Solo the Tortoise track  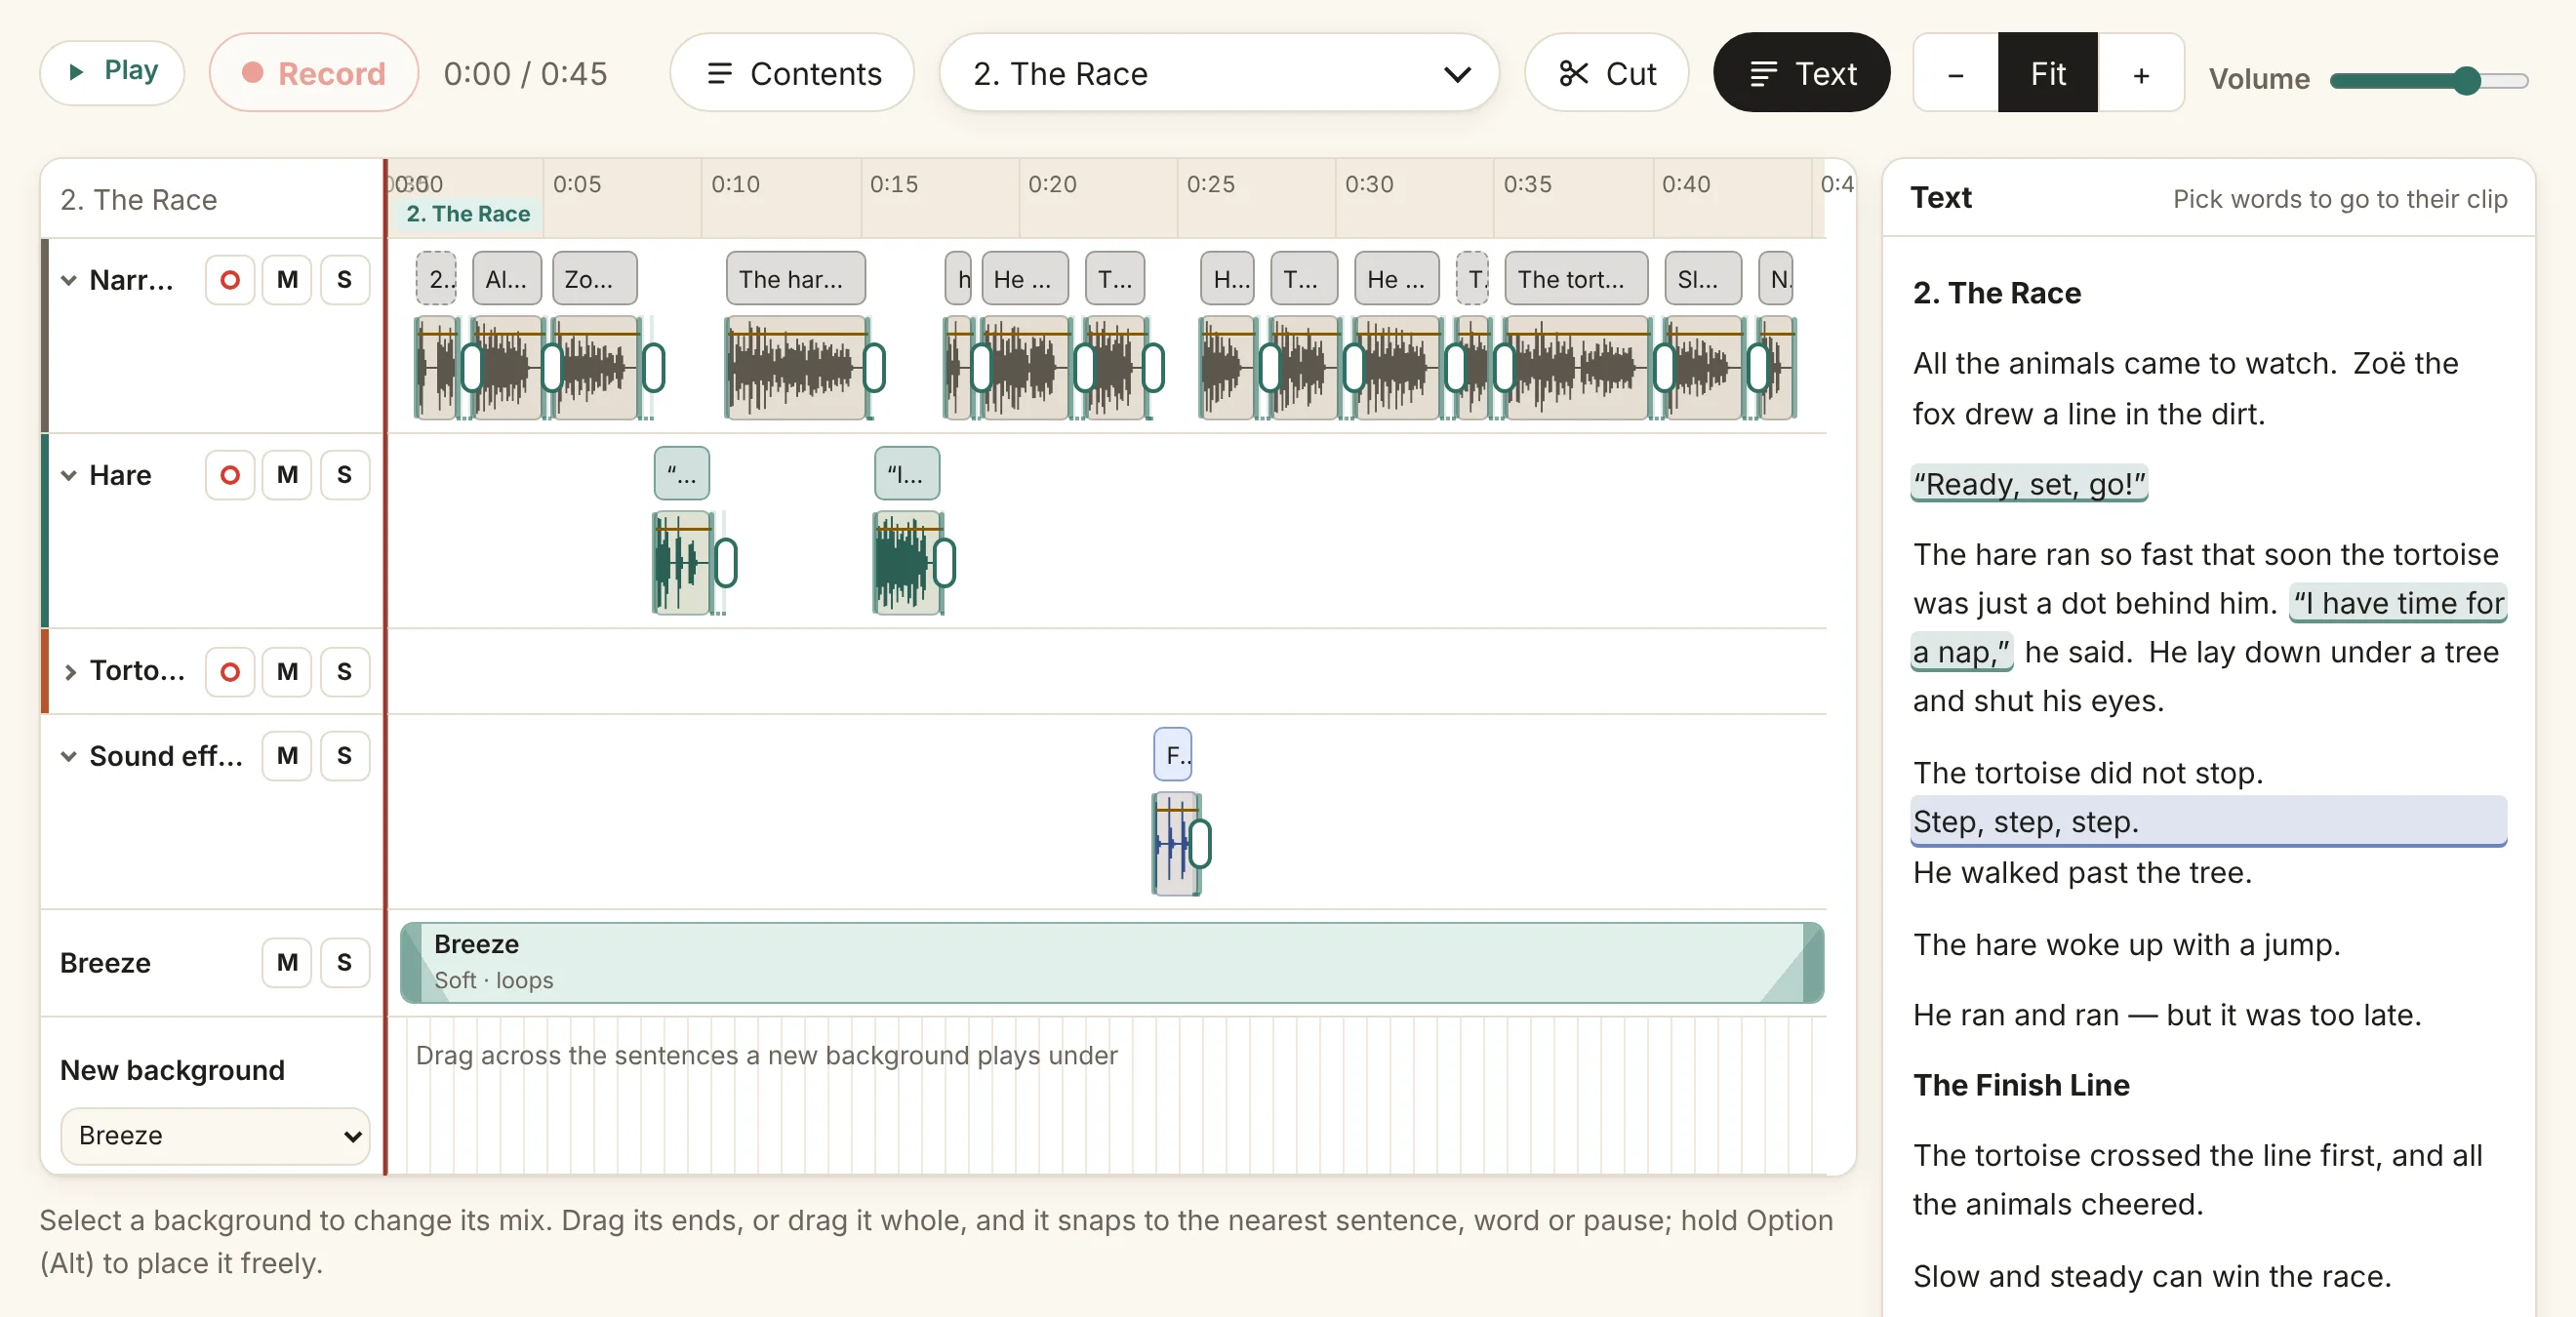(x=344, y=671)
